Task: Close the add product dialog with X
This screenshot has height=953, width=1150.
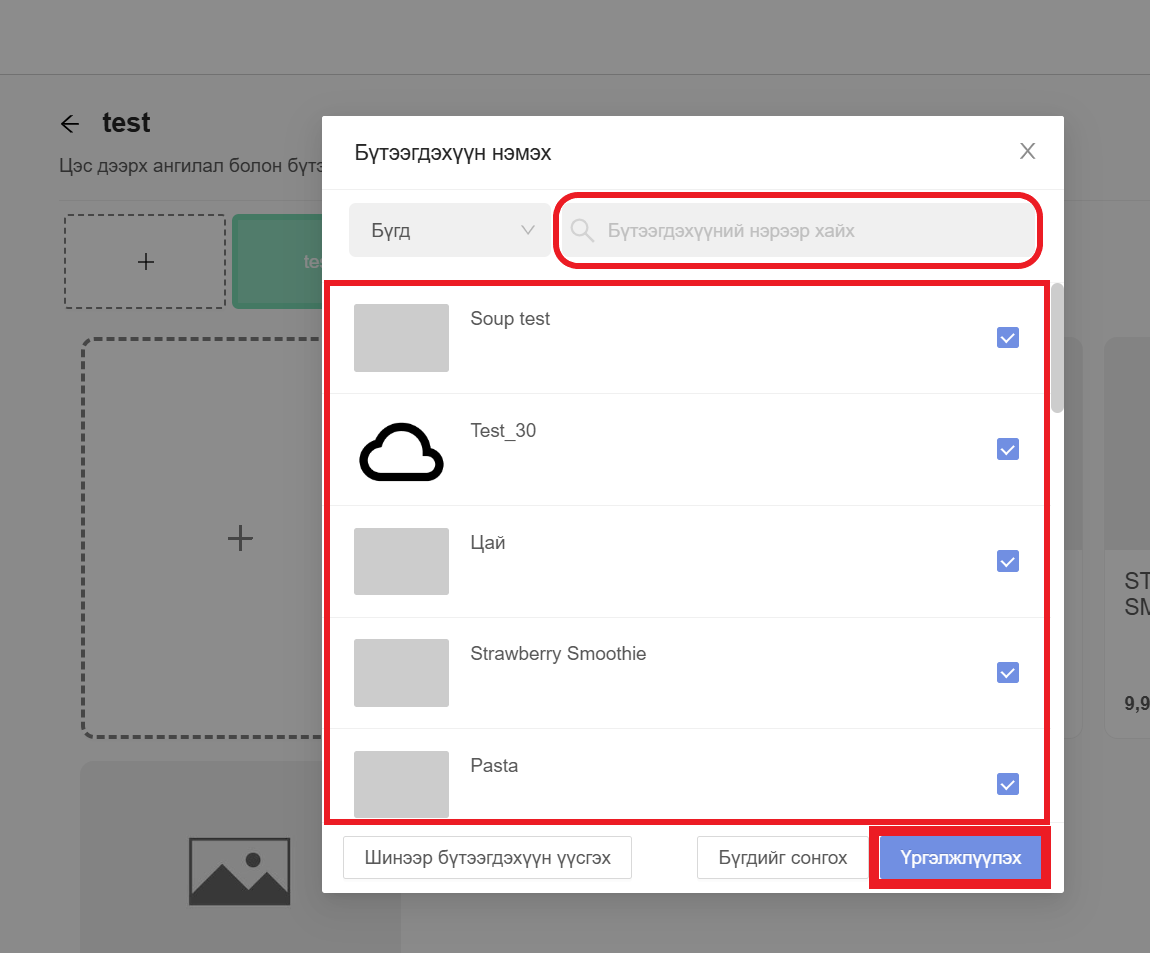Action: [x=1027, y=152]
